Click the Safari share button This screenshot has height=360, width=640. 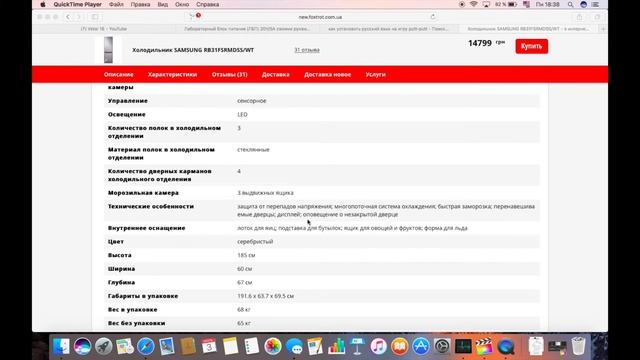click(x=579, y=17)
